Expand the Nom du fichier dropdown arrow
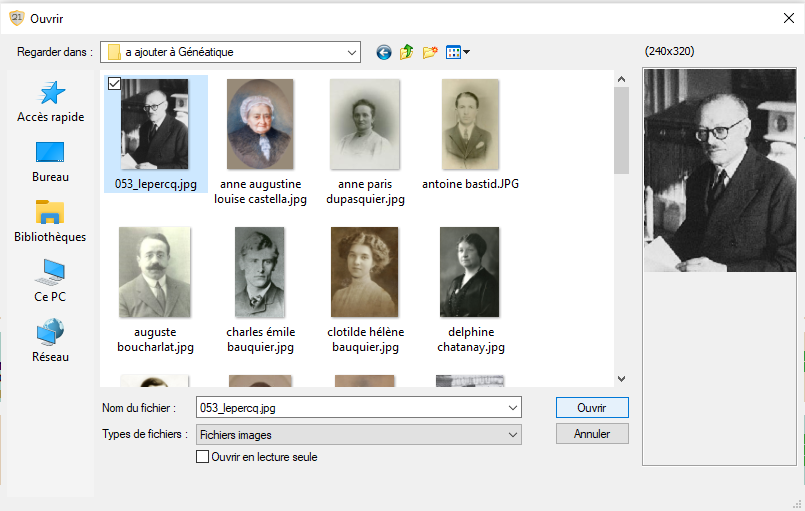Screen dimensions: 805x511 [512, 408]
